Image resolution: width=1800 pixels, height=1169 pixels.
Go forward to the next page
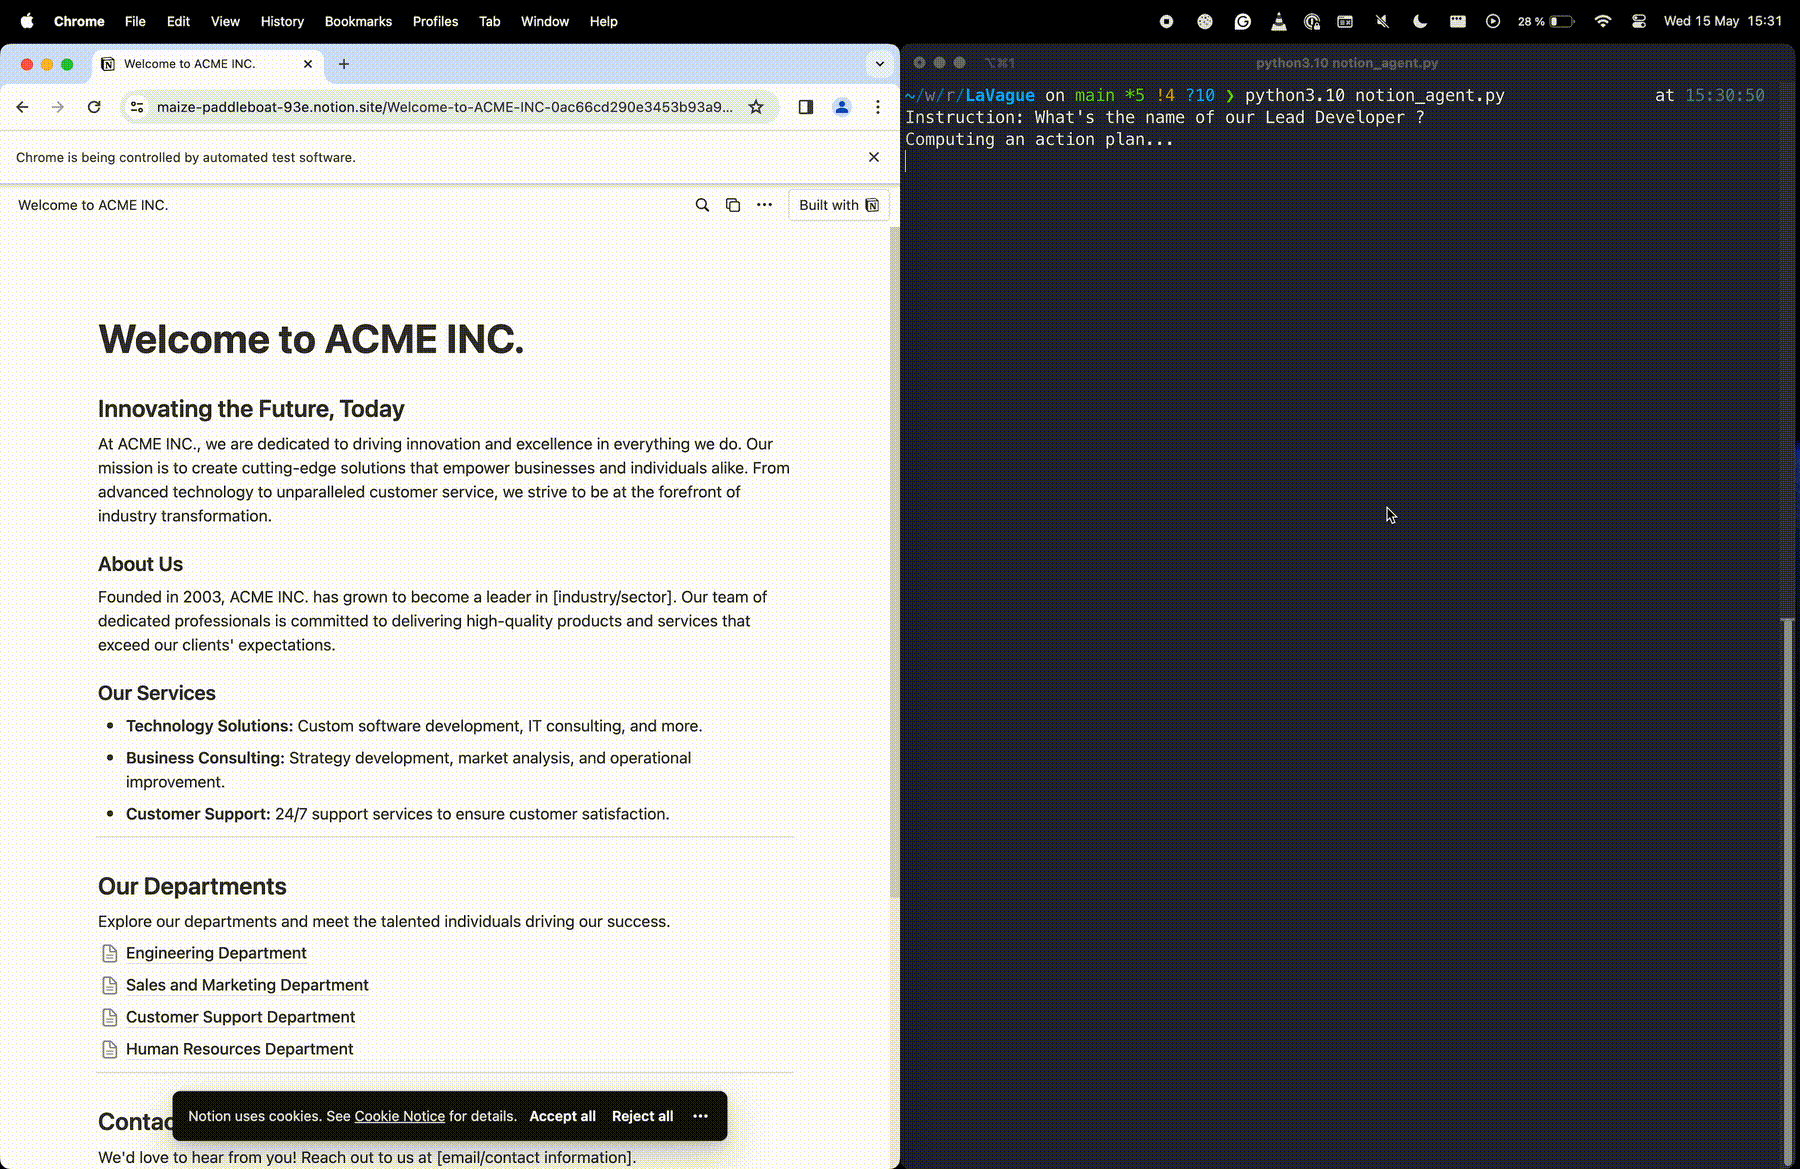tap(58, 107)
